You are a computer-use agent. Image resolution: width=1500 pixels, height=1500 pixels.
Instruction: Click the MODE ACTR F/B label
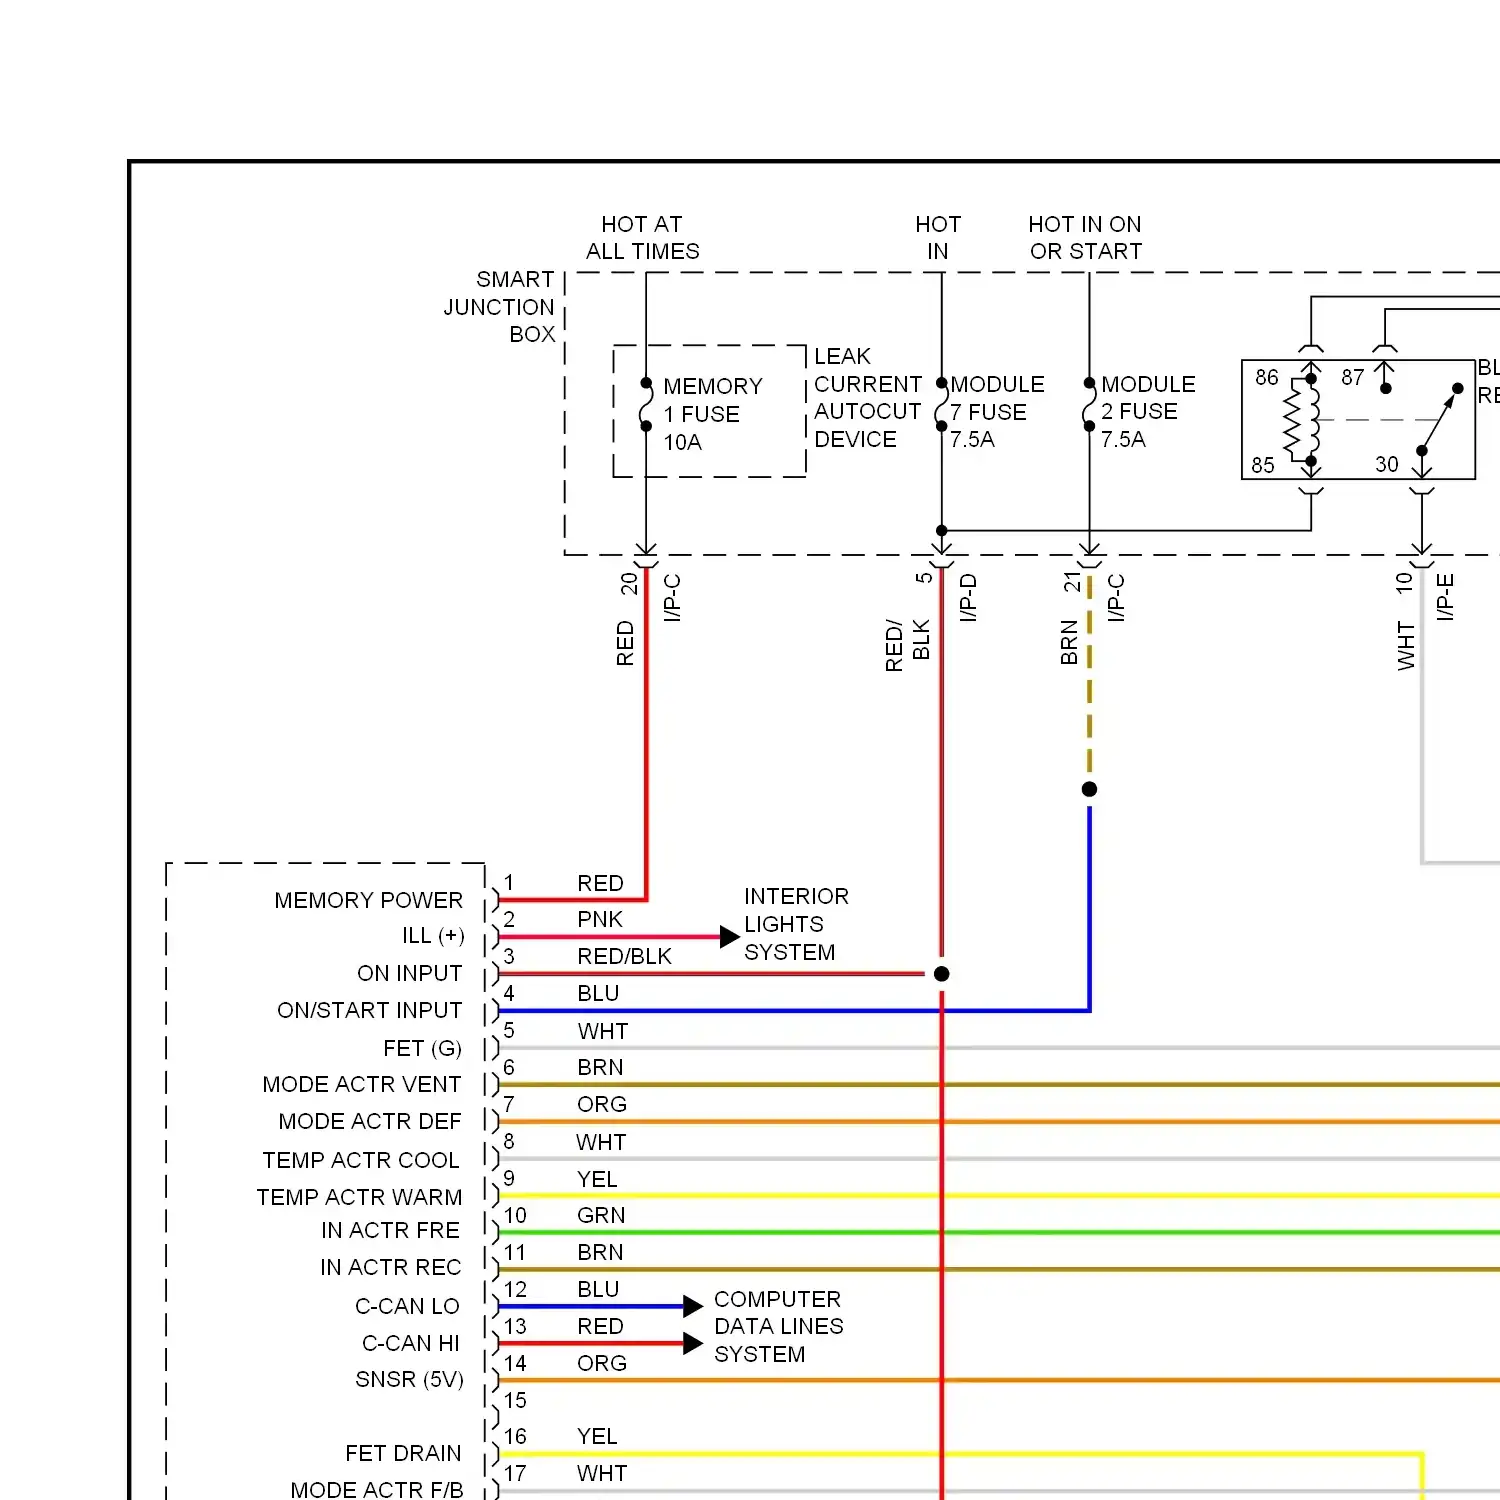[x=377, y=1490]
